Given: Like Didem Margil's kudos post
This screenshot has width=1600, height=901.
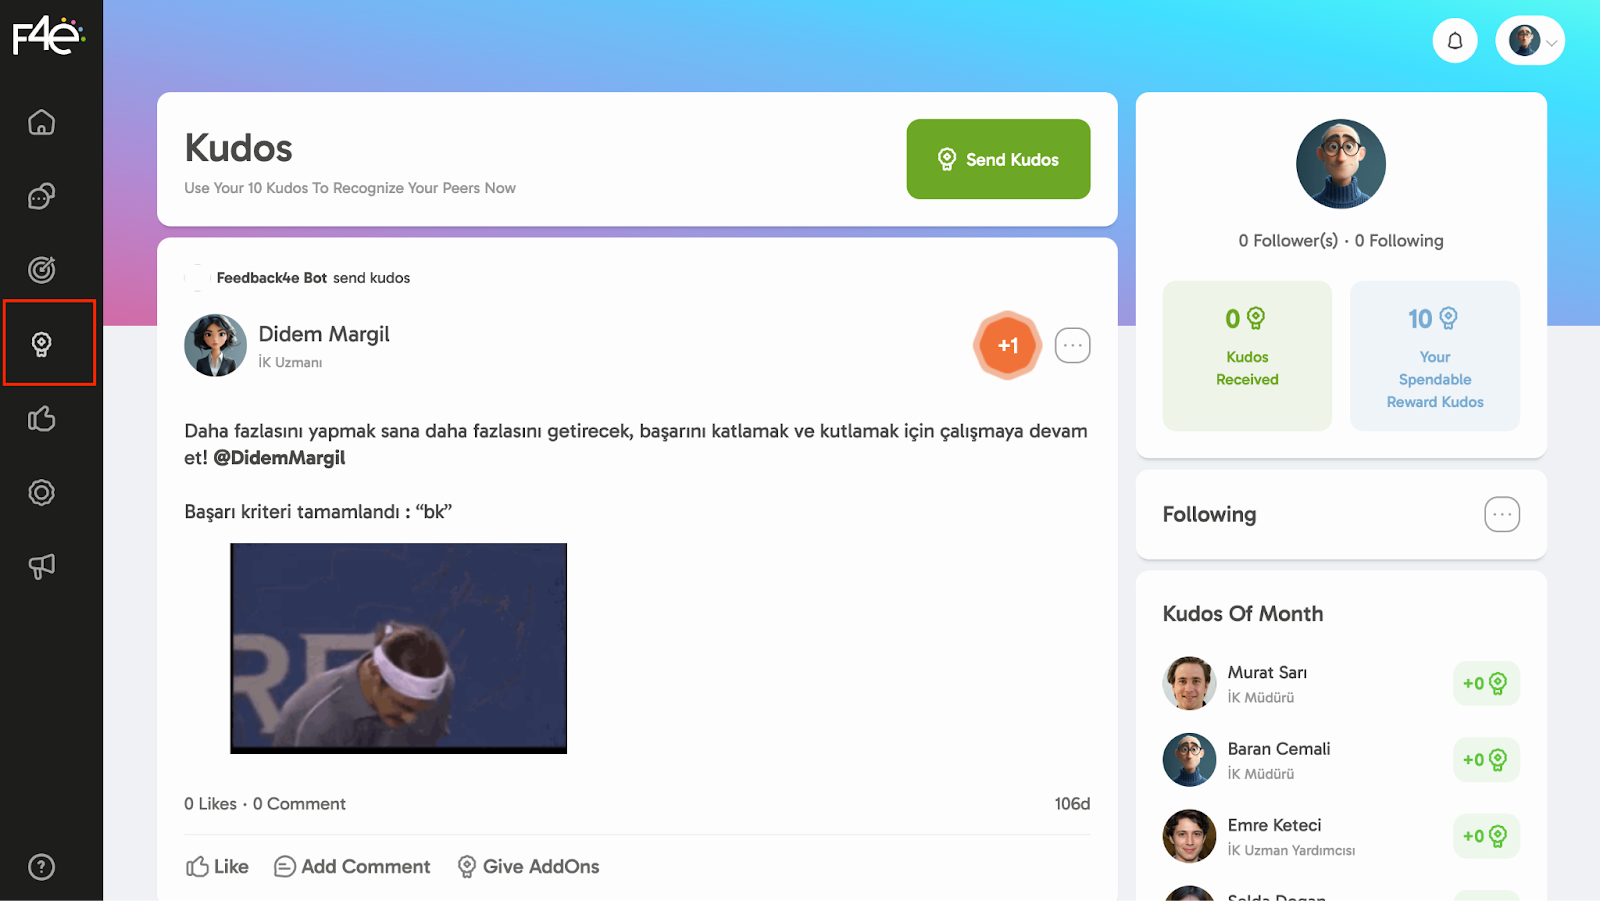Looking at the screenshot, I should tap(217, 867).
